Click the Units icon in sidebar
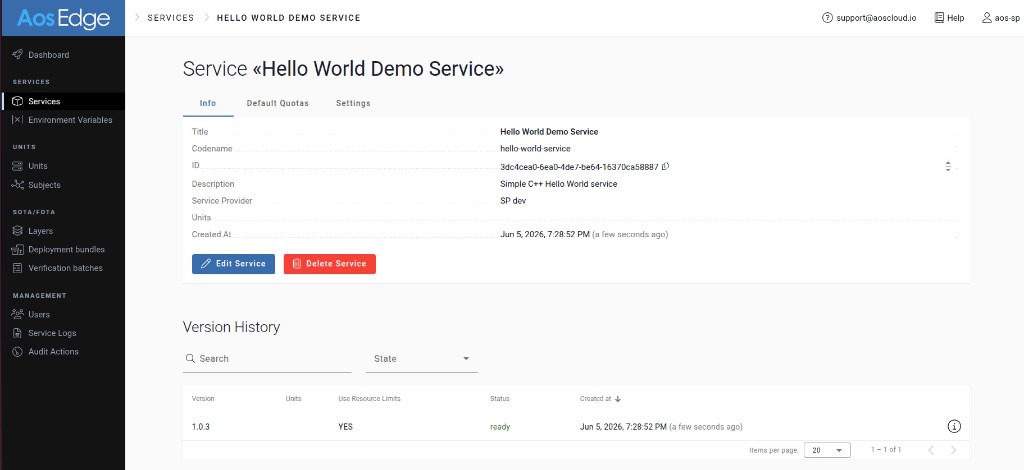 point(18,166)
